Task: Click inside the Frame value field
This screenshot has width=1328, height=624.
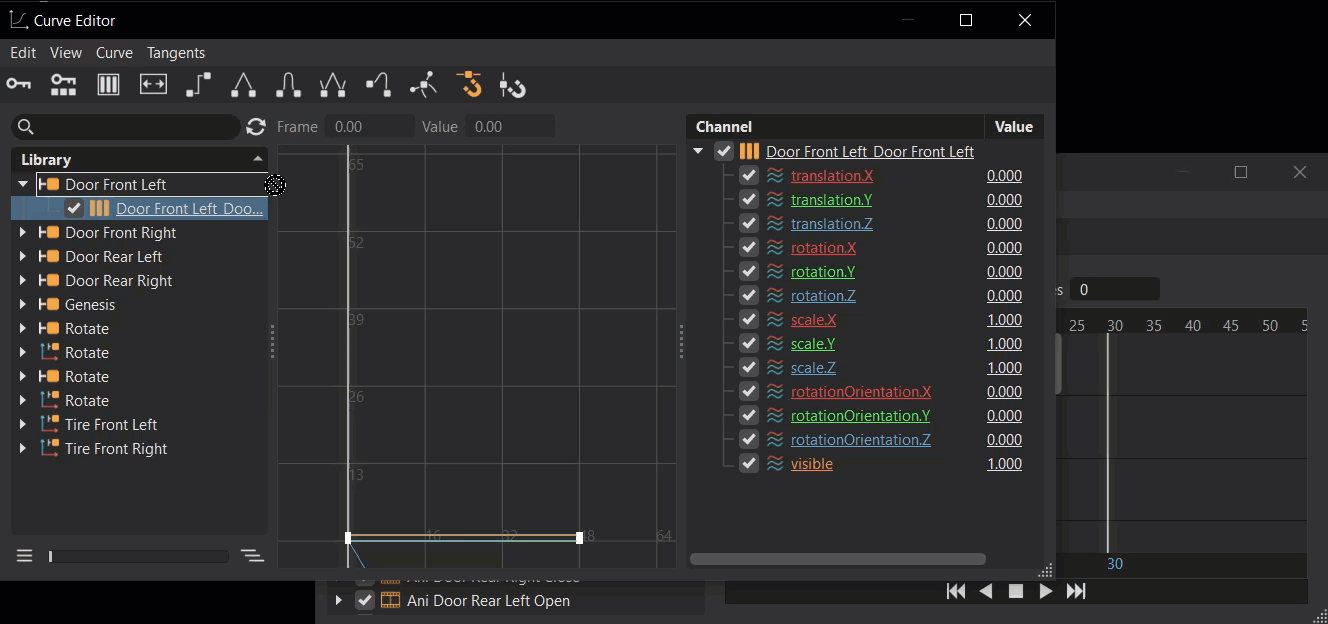Action: coord(368,126)
